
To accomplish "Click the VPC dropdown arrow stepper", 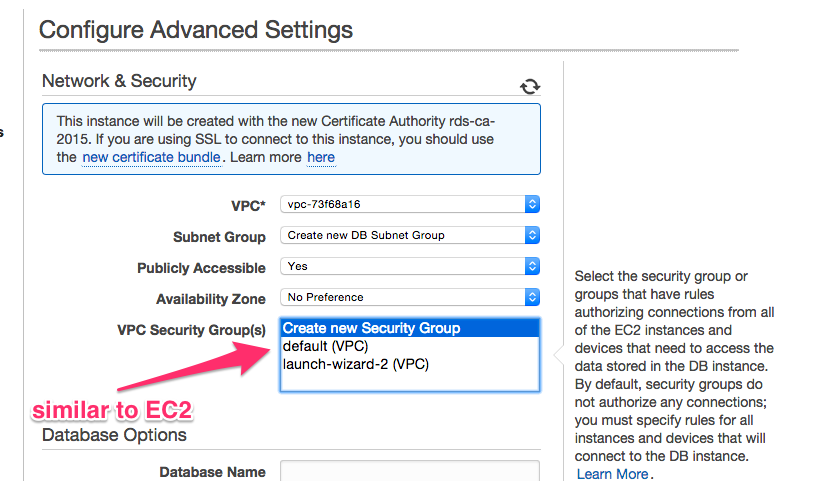I will point(532,204).
